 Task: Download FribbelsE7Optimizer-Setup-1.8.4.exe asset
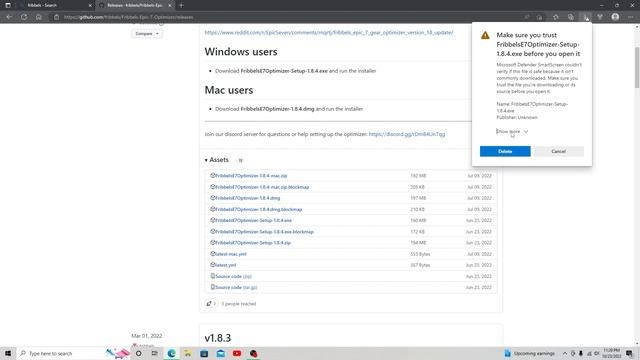(253, 220)
